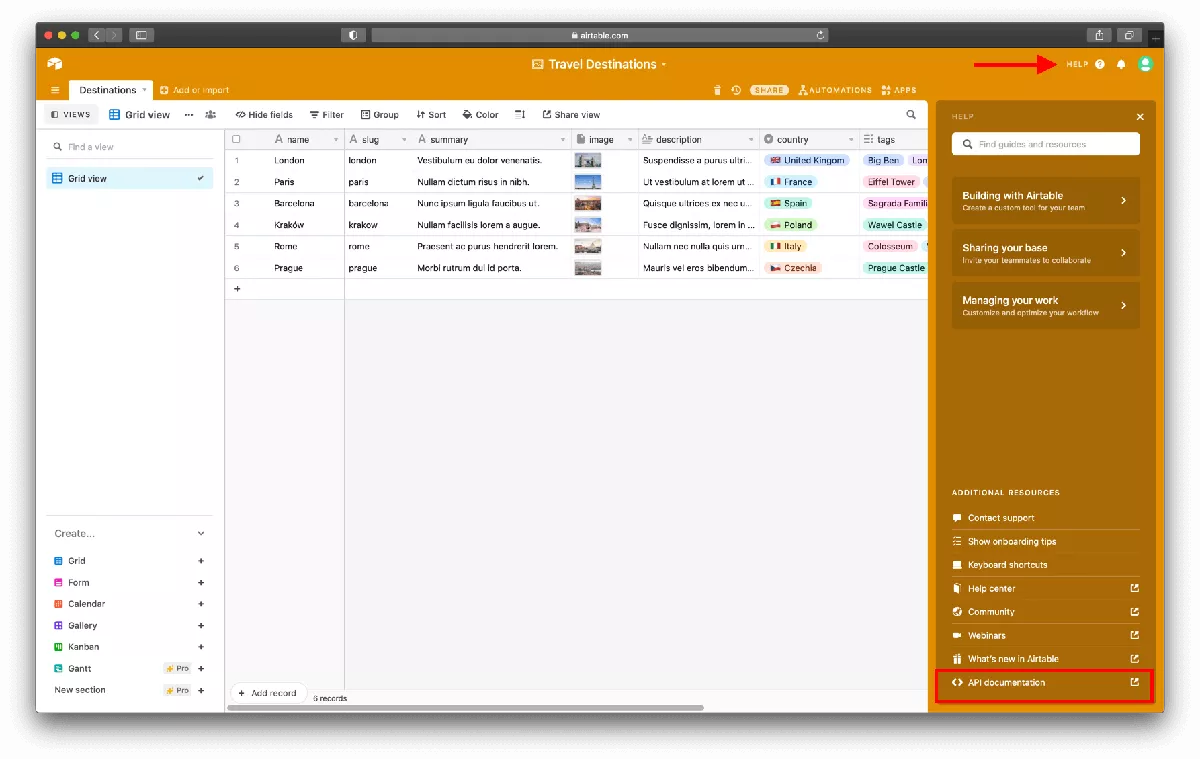Viewport: 1200px width, 759px height.
Task: Open the Automations menu
Action: pos(835,90)
